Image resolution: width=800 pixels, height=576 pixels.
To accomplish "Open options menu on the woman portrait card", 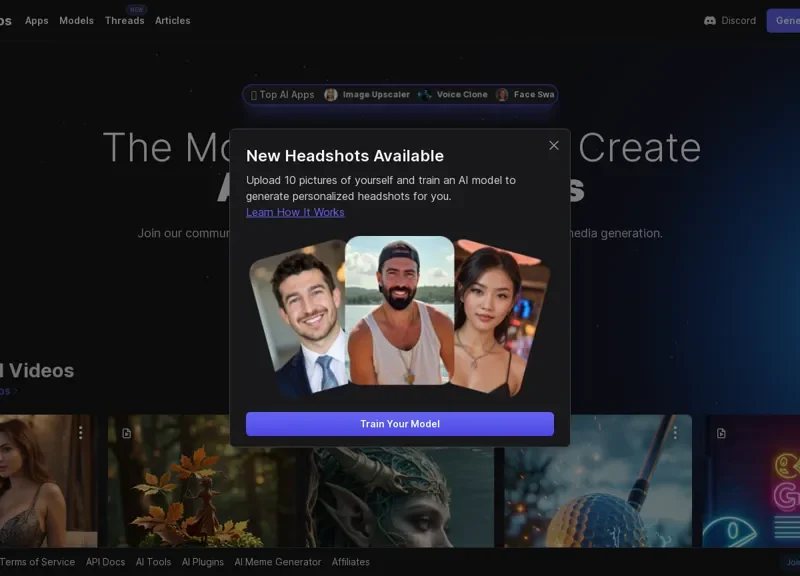I will (x=81, y=433).
